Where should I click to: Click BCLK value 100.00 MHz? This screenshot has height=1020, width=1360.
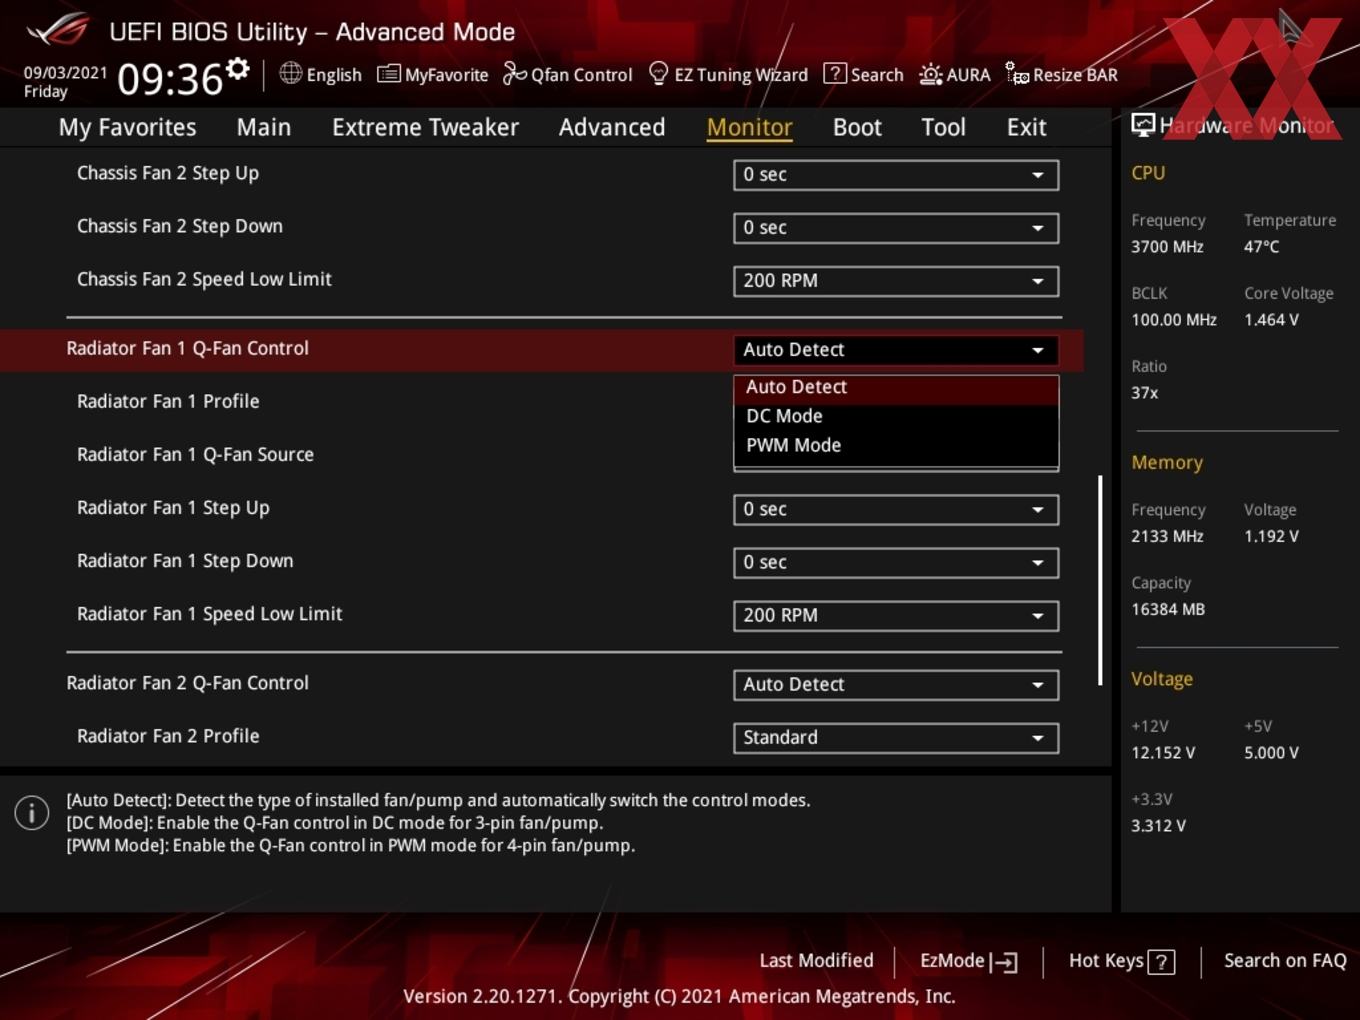pos(1174,320)
